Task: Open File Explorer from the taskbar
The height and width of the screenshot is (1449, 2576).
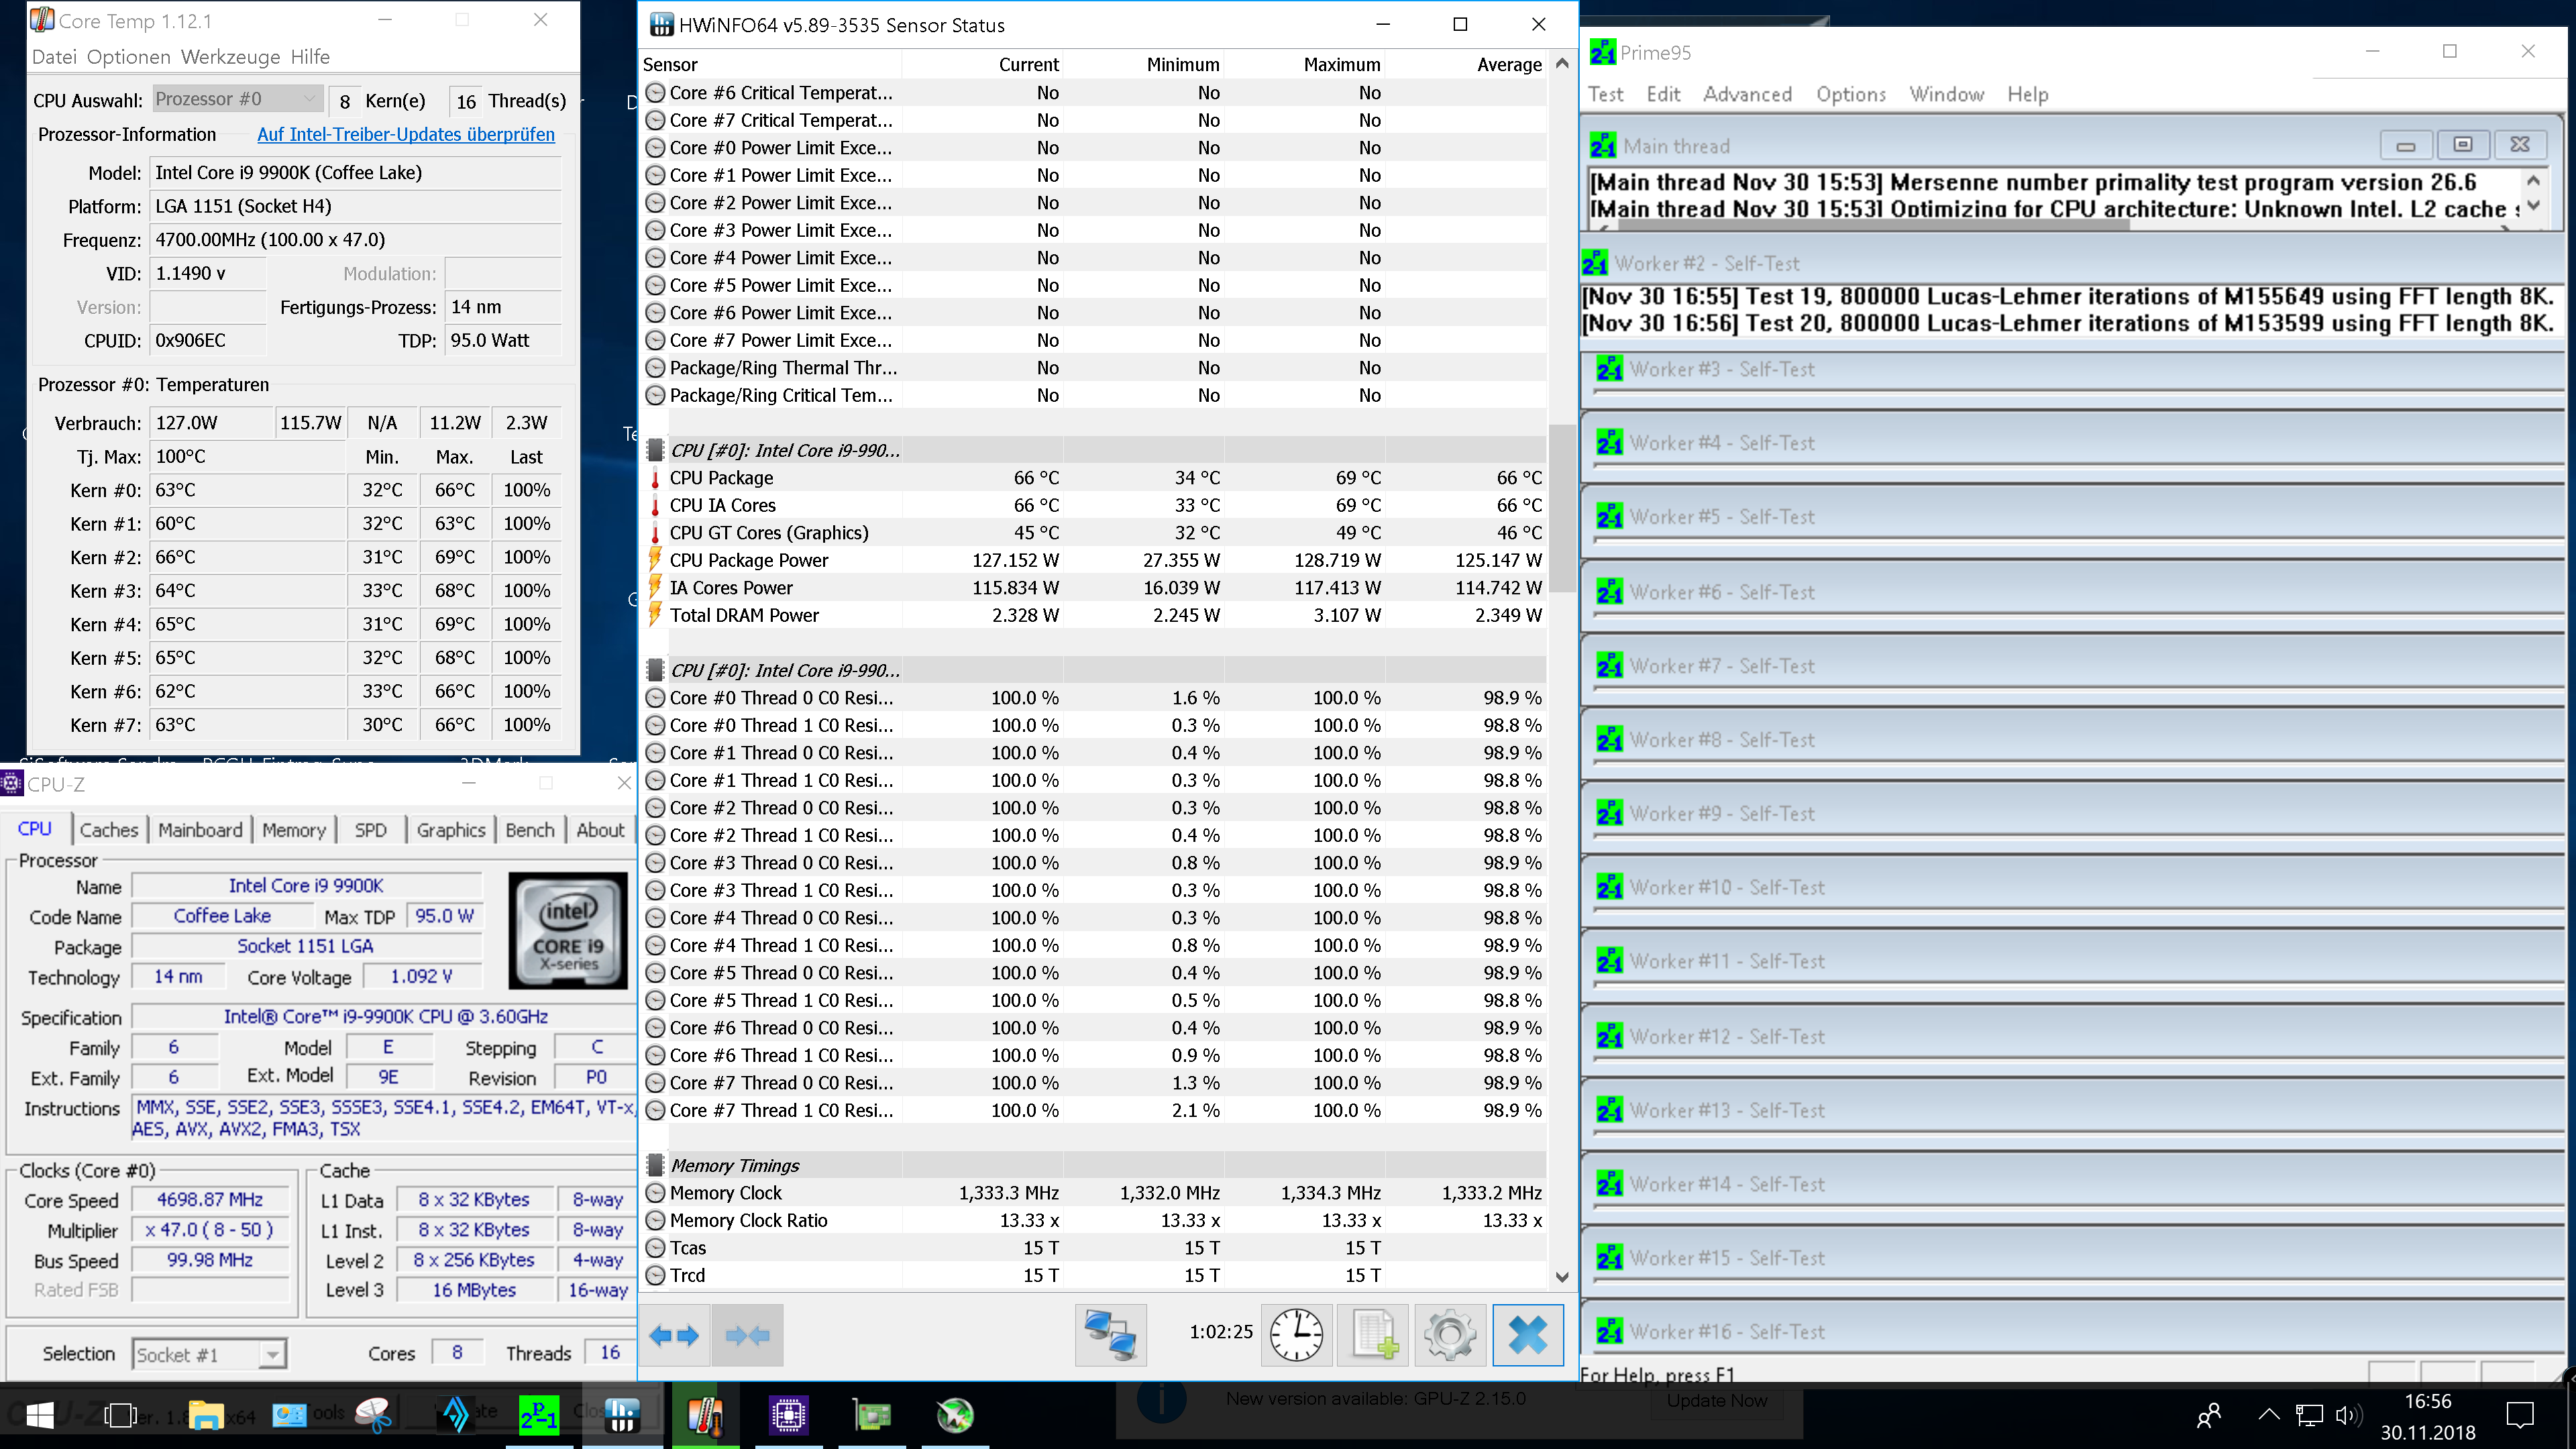Action: 206,1415
